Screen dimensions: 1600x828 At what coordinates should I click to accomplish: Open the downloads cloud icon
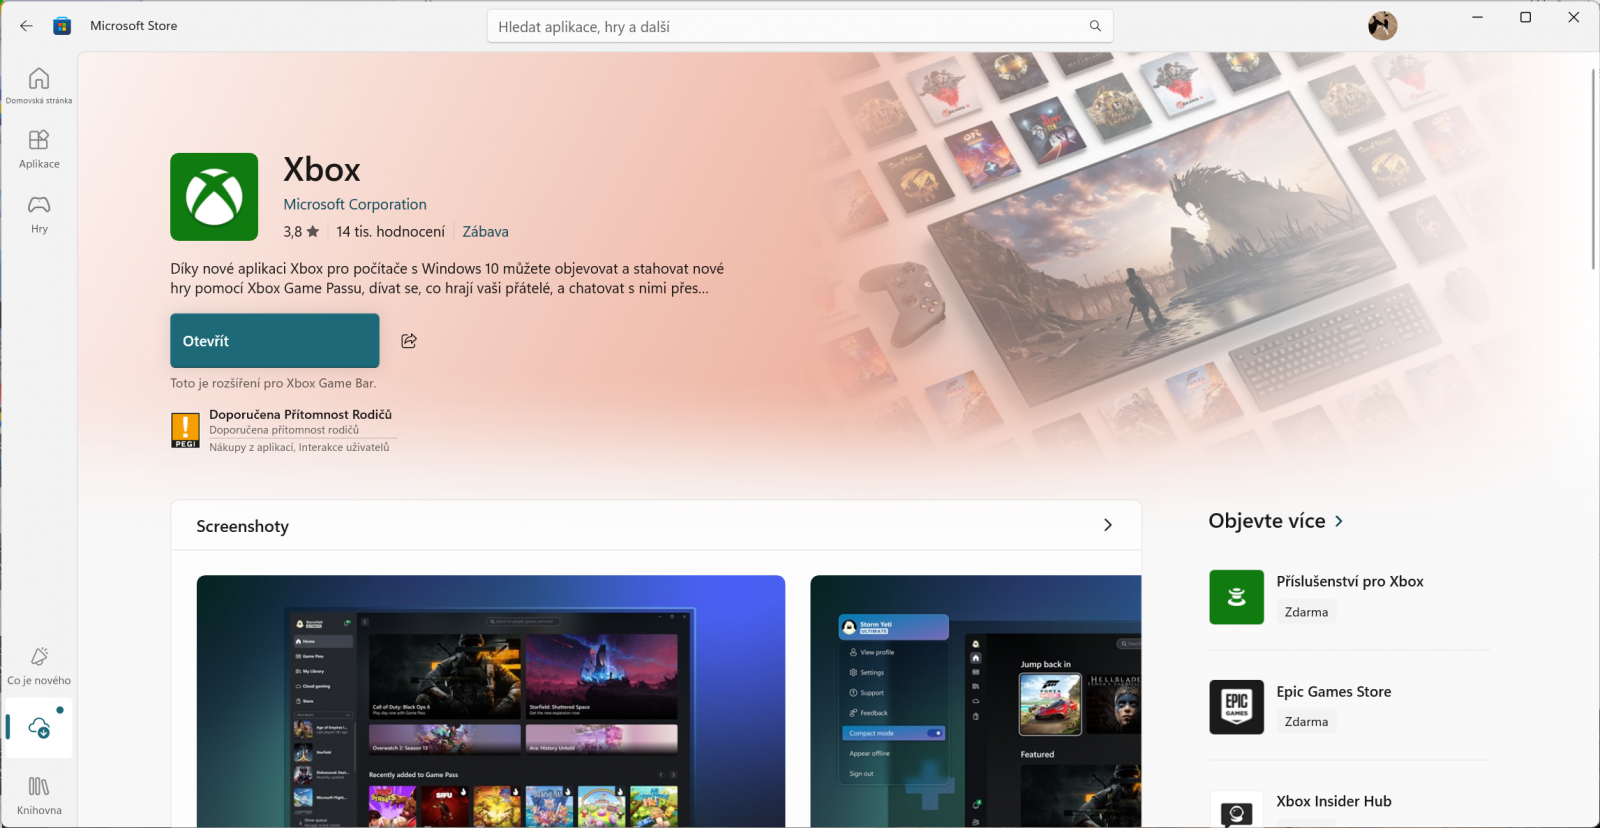click(x=39, y=727)
